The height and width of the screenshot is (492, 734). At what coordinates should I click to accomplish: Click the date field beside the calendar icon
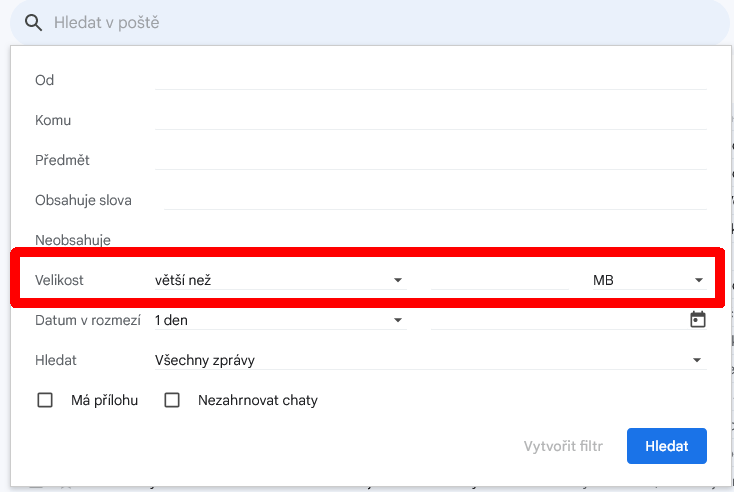coord(555,320)
